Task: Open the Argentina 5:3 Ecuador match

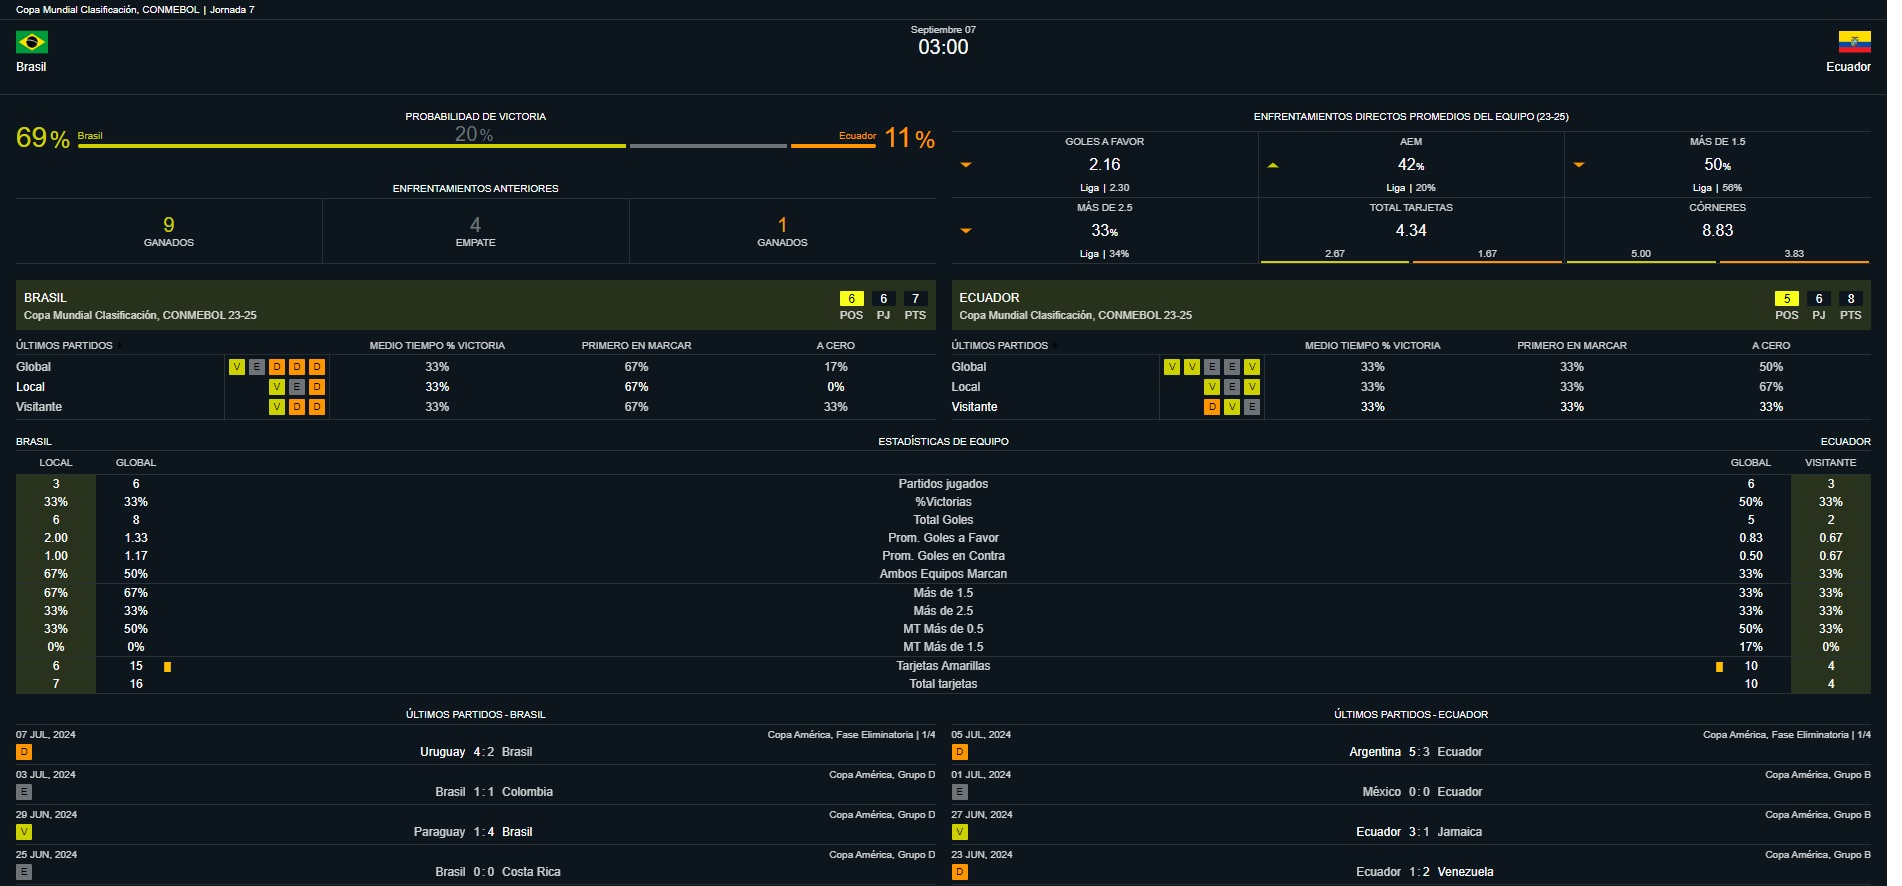Action: click(x=1415, y=752)
